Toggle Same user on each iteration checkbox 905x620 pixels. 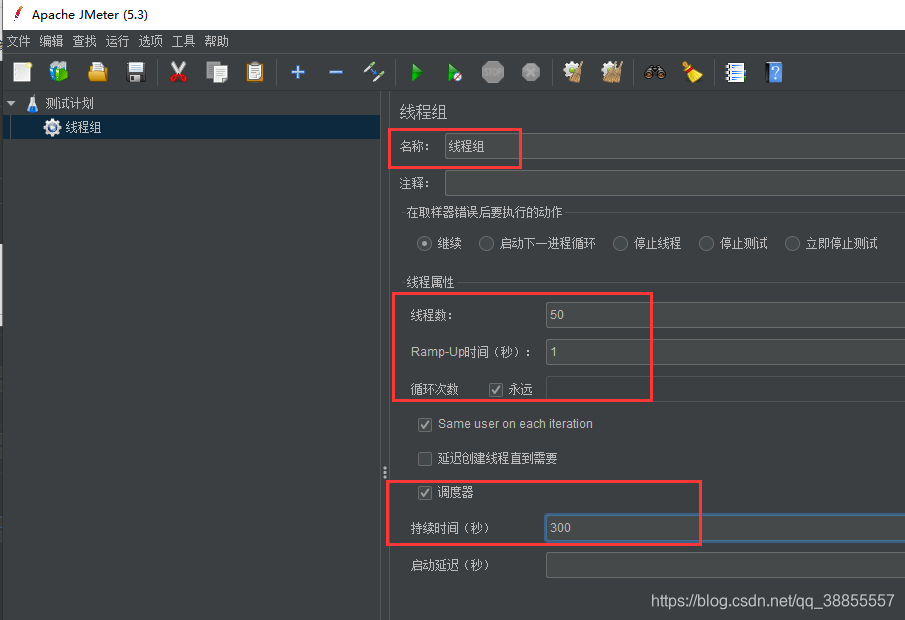click(425, 425)
